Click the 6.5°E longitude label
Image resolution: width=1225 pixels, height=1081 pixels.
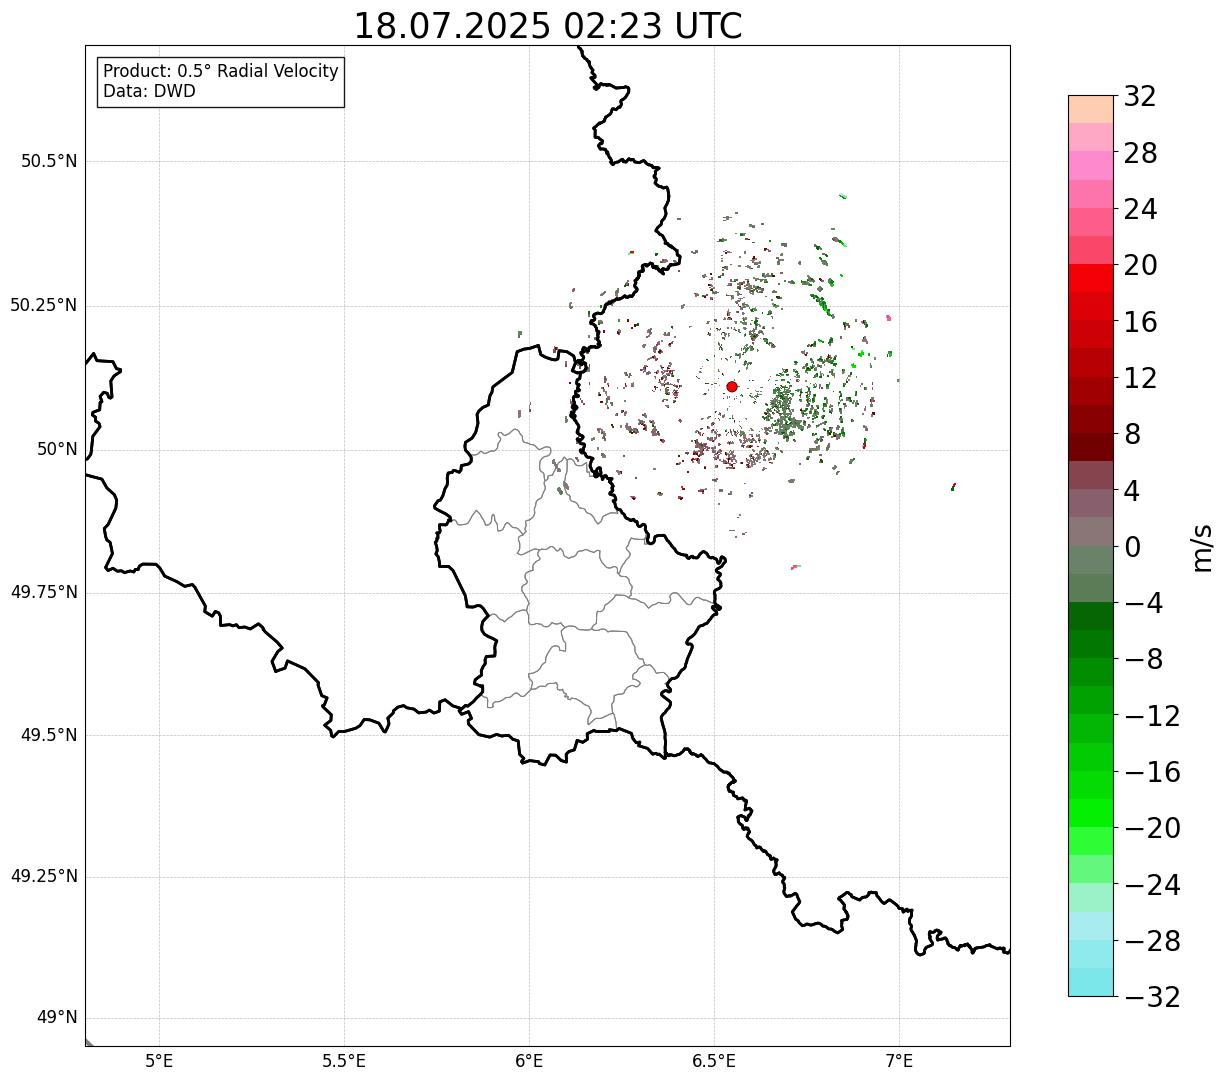pyautogui.click(x=714, y=1061)
